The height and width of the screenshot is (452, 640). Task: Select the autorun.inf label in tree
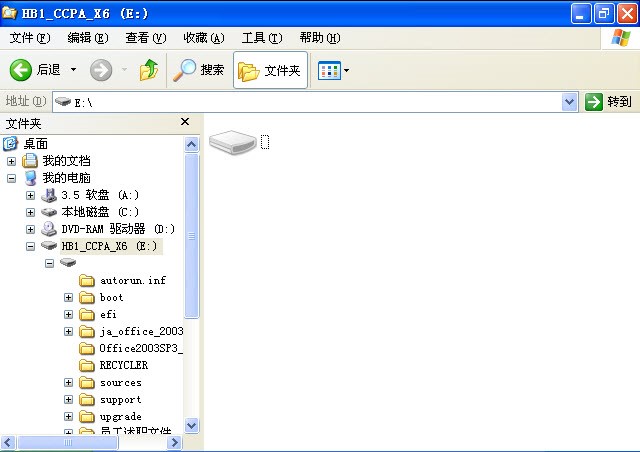[x=133, y=281]
